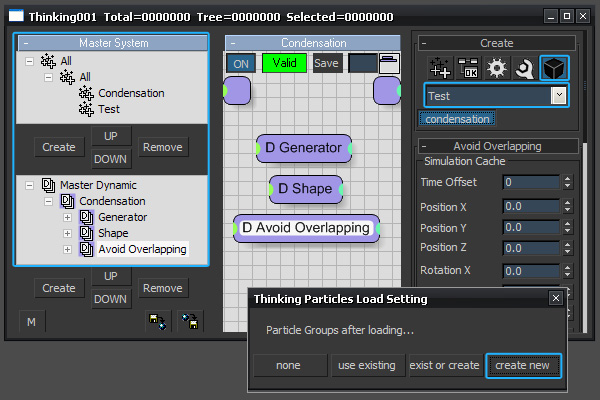Select the D Generator node

pos(304,148)
